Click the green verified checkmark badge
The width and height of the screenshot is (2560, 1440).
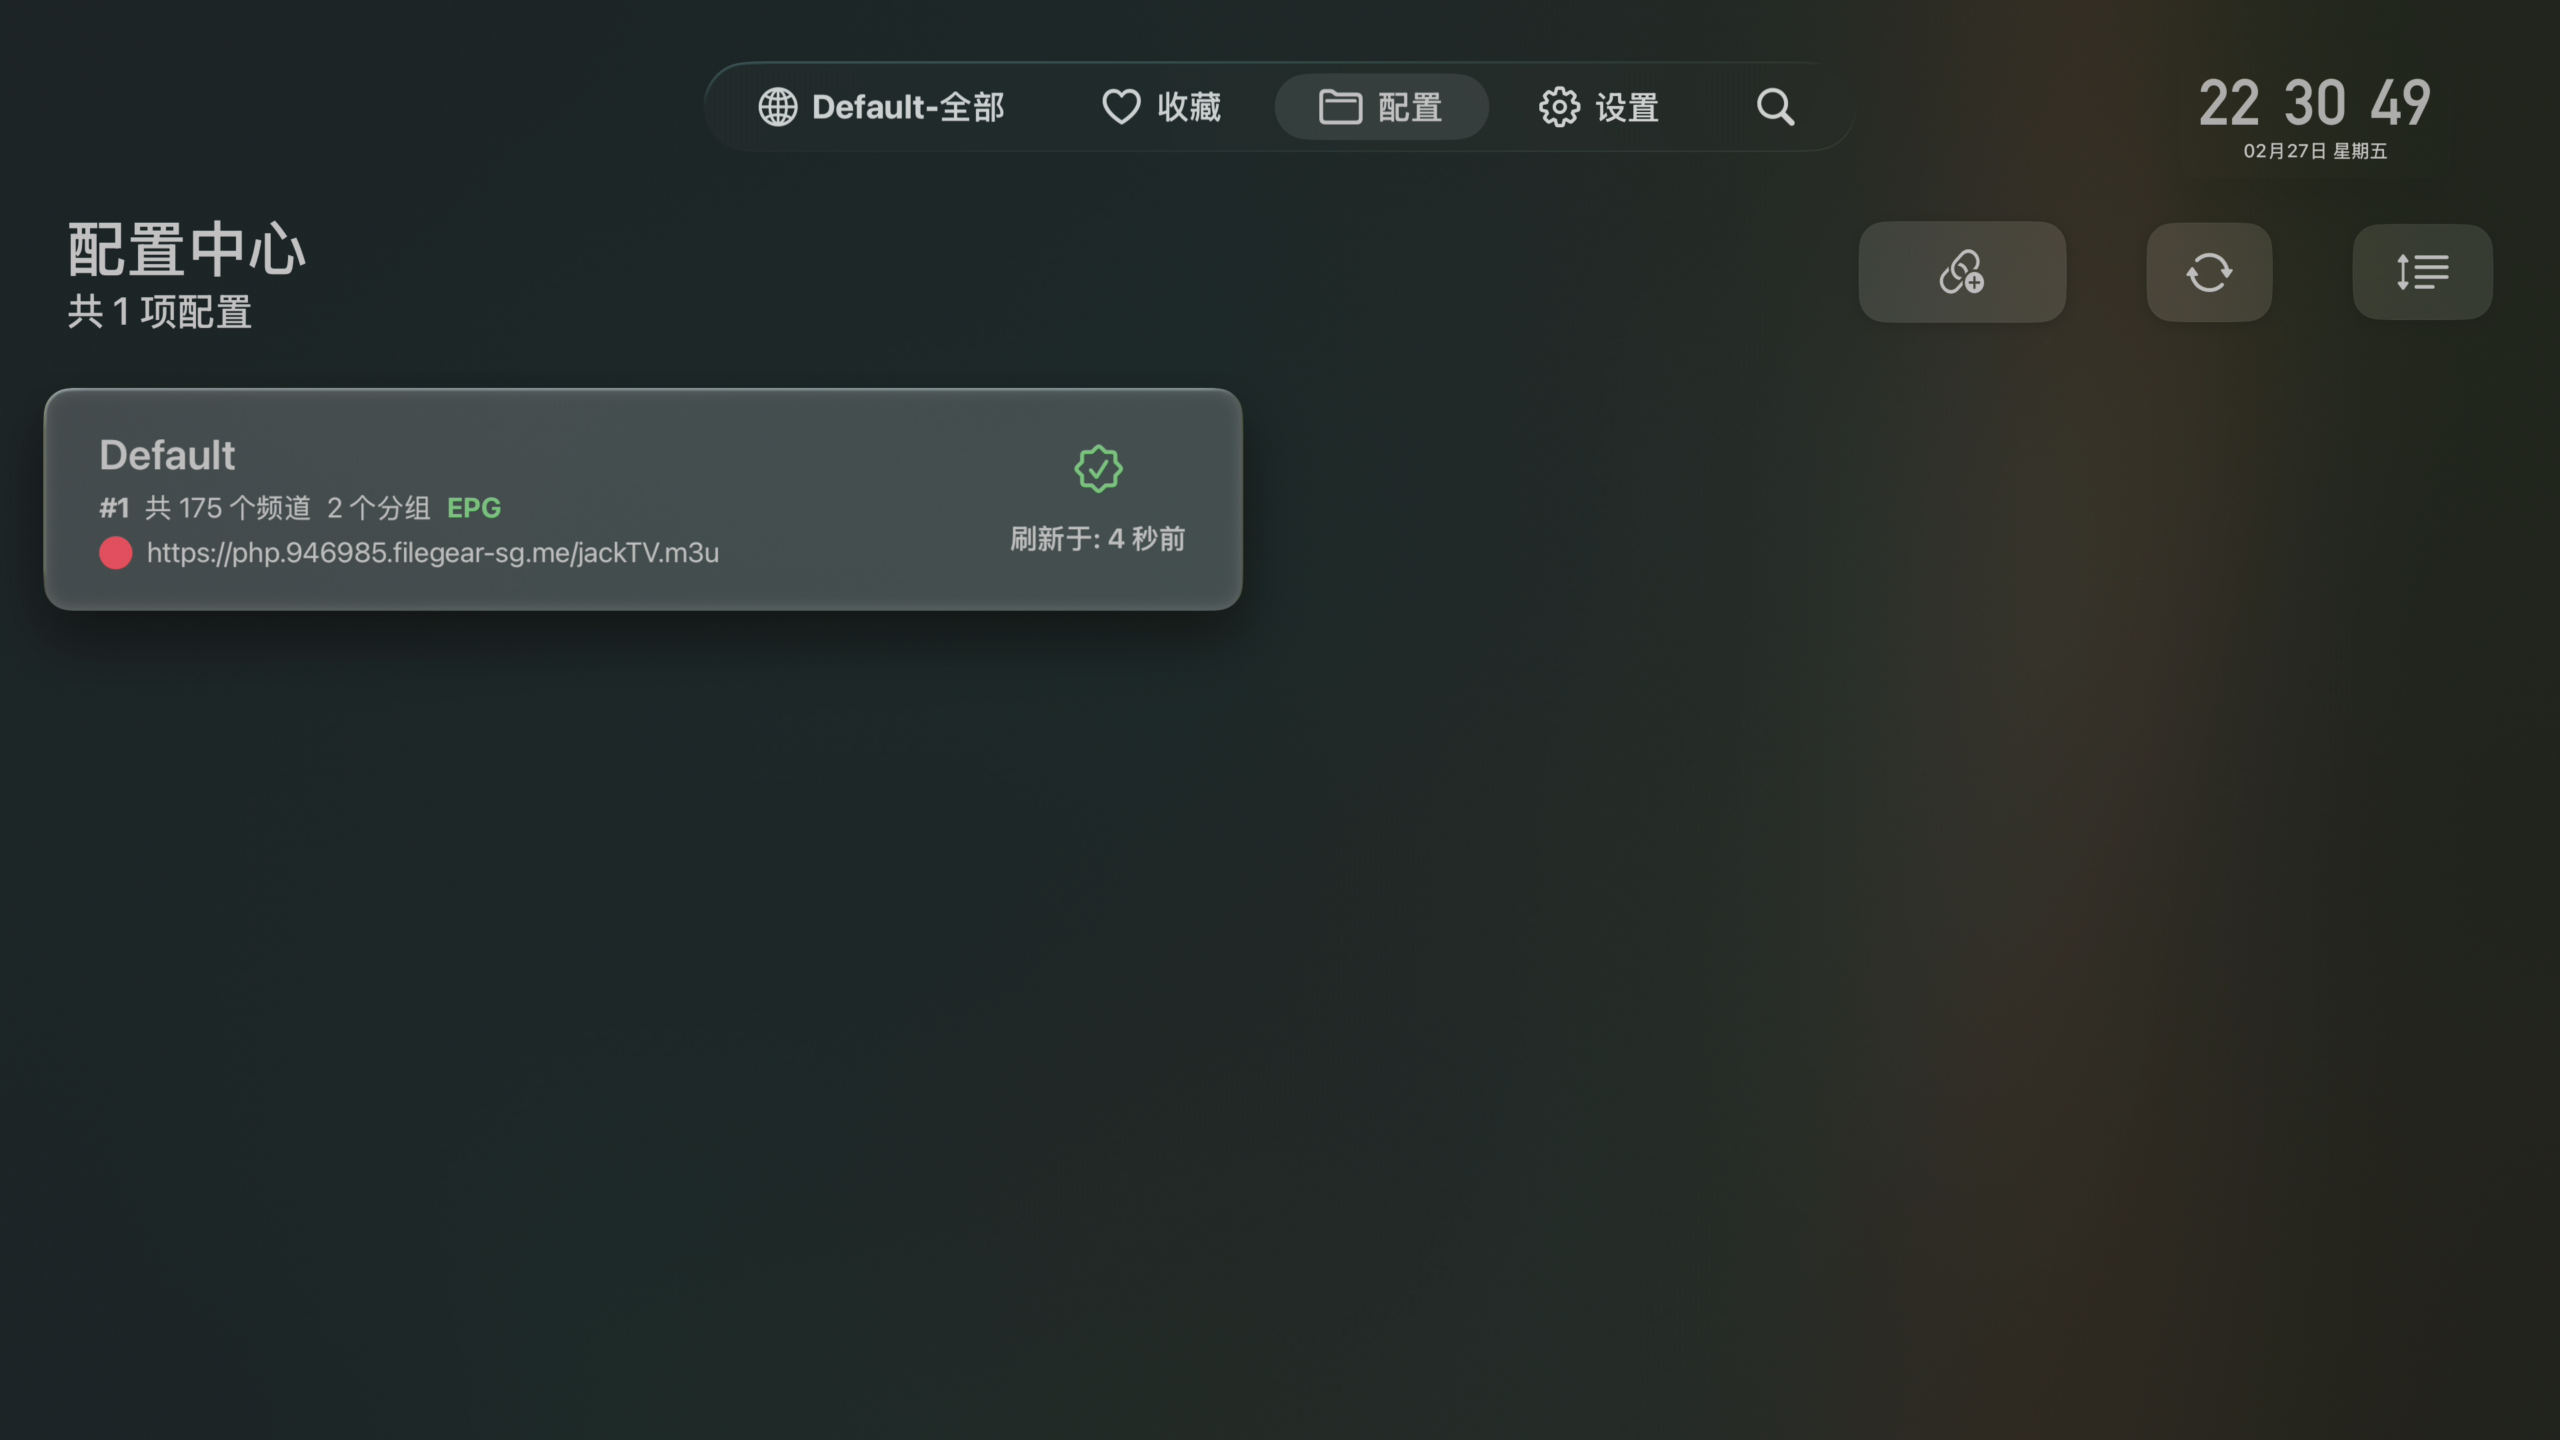(1098, 469)
